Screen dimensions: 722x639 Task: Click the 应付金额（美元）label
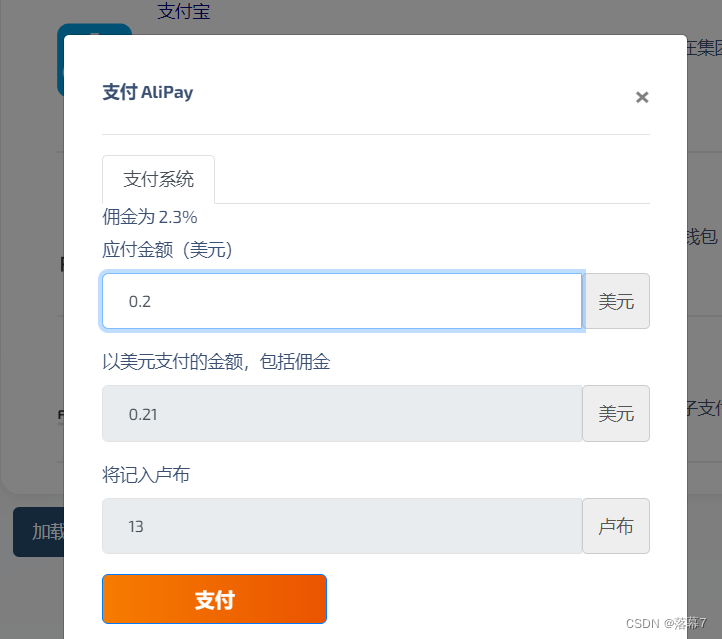(x=167, y=250)
